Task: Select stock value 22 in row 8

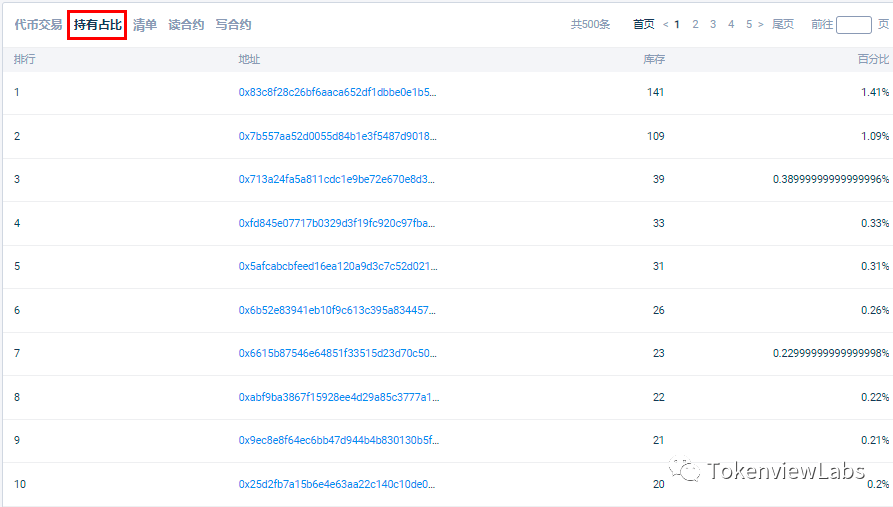Action: click(658, 397)
